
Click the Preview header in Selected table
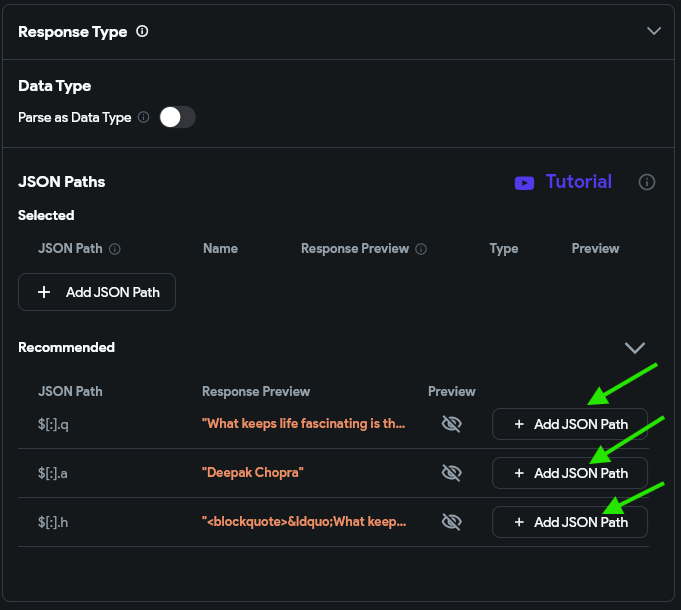(595, 248)
